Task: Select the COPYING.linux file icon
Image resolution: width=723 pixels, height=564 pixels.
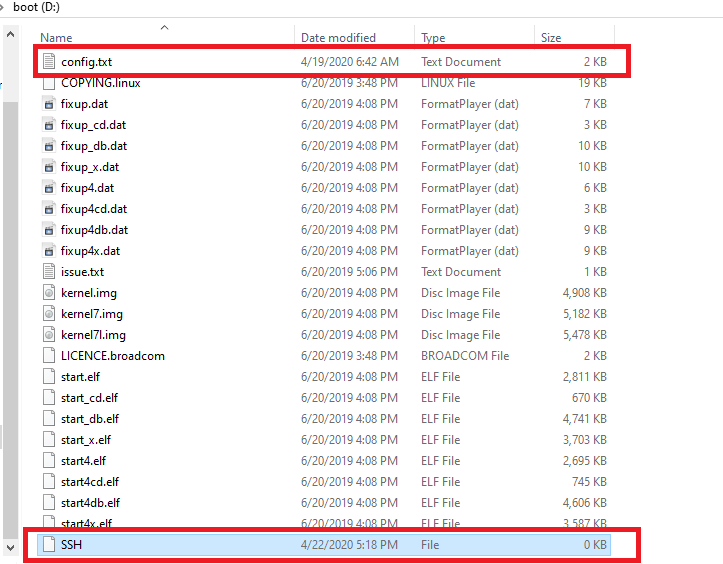Action: coord(49,83)
